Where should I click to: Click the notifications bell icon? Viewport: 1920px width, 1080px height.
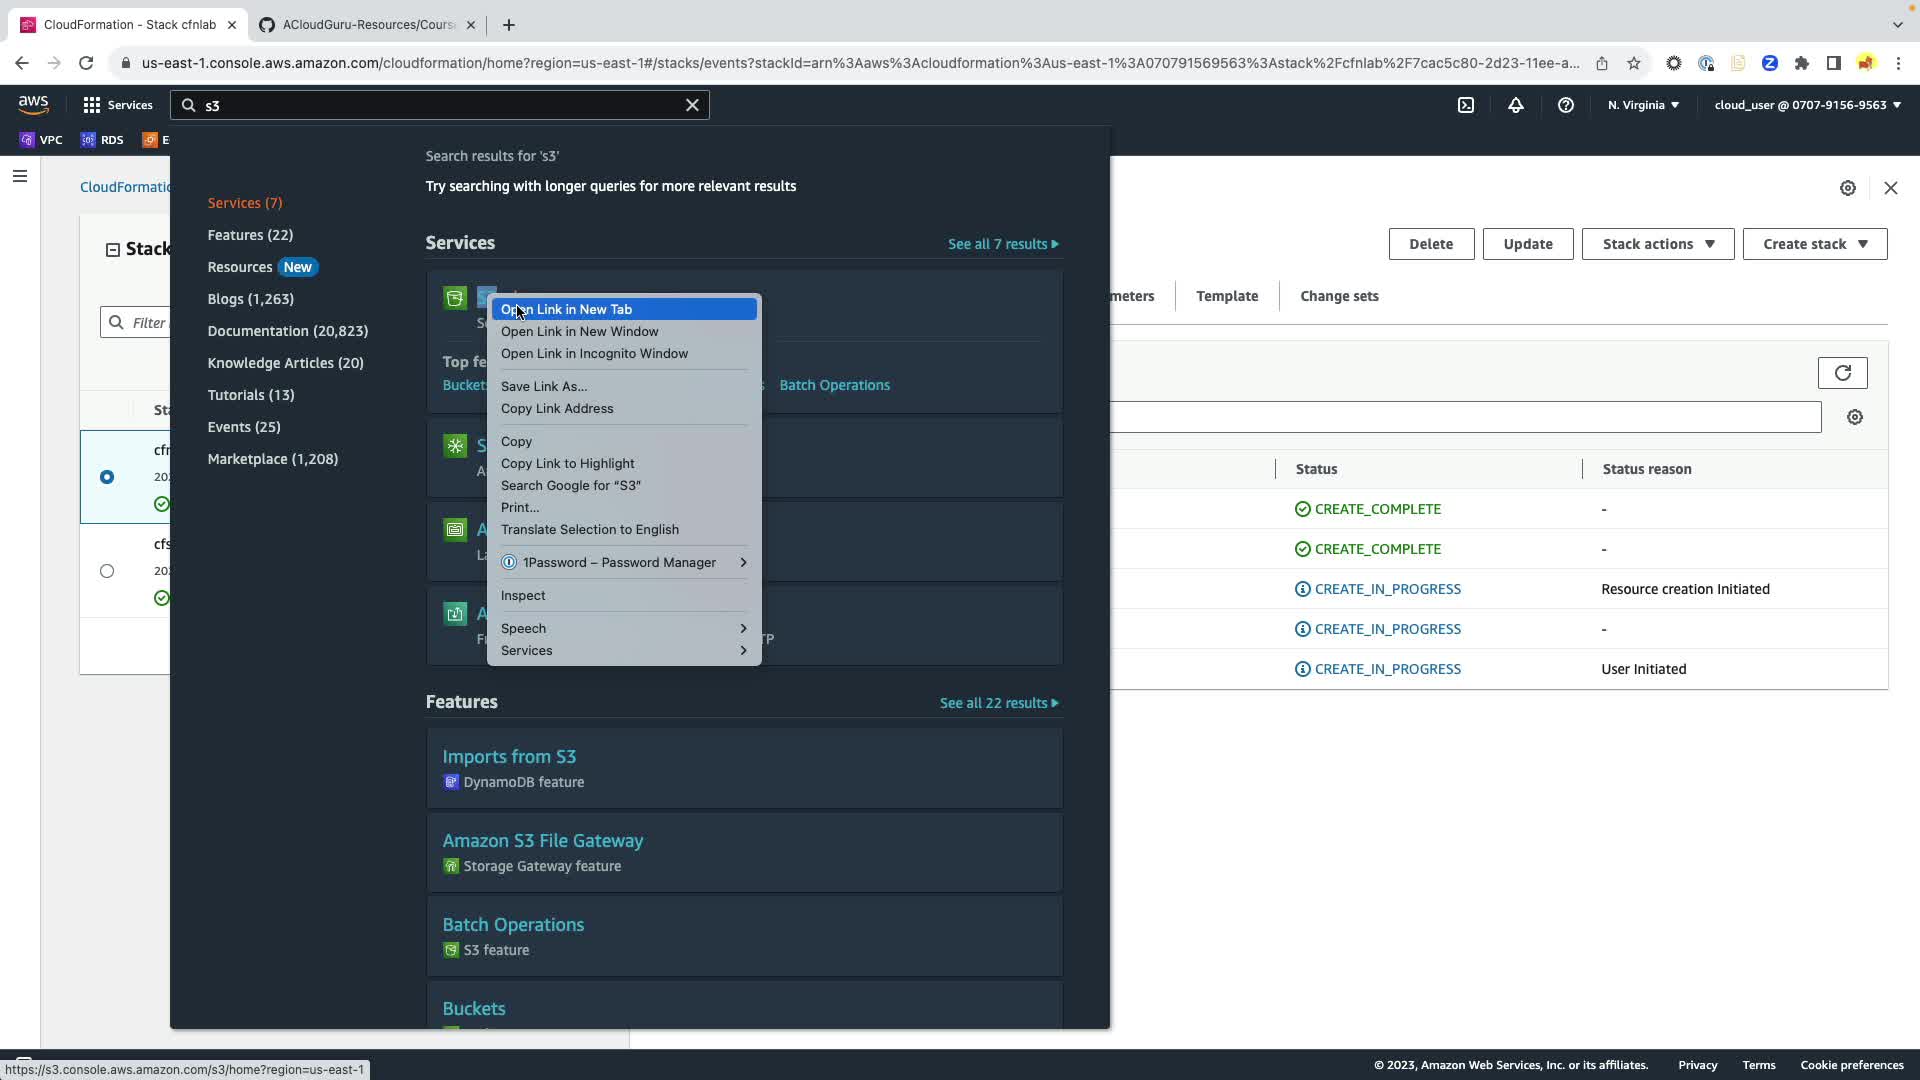[1516, 105]
